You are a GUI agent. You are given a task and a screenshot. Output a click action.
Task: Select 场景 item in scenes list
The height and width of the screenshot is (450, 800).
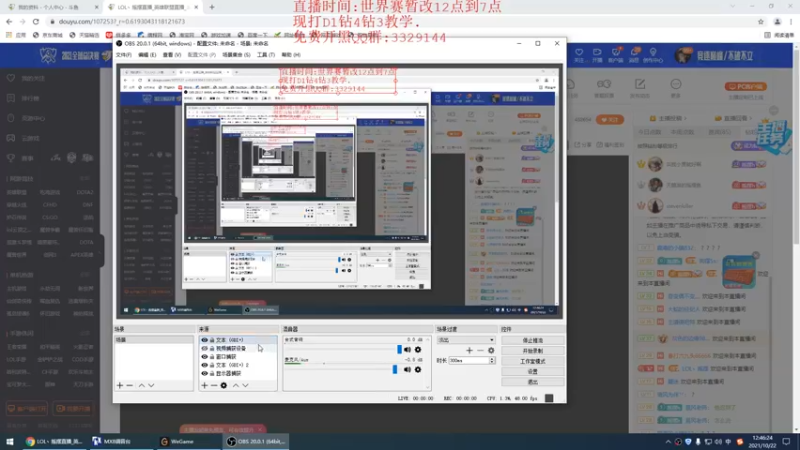tap(154, 340)
